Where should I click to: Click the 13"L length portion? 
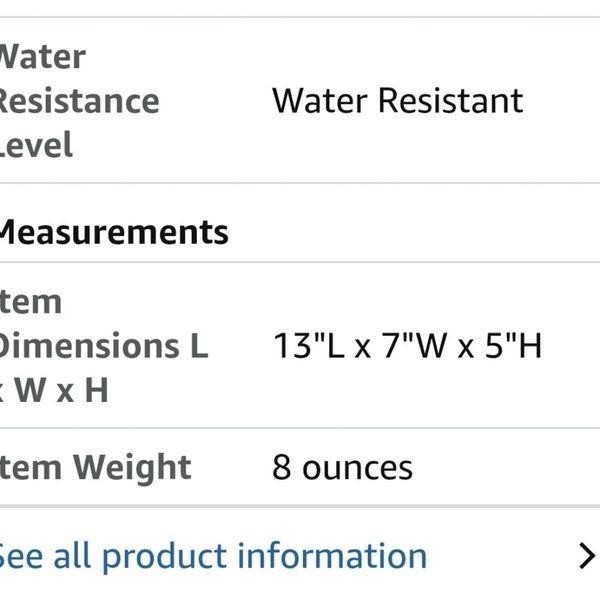coord(309,346)
